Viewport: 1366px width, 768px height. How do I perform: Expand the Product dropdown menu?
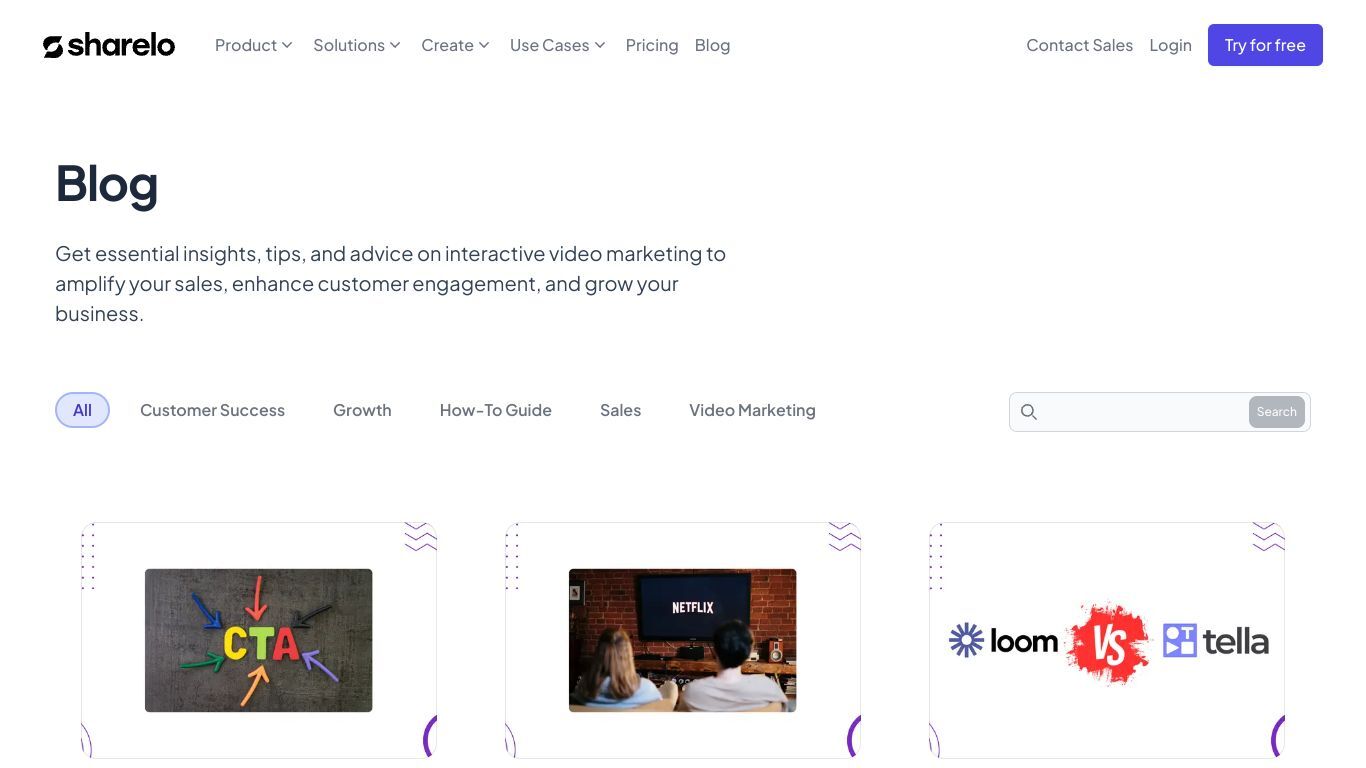(x=253, y=45)
